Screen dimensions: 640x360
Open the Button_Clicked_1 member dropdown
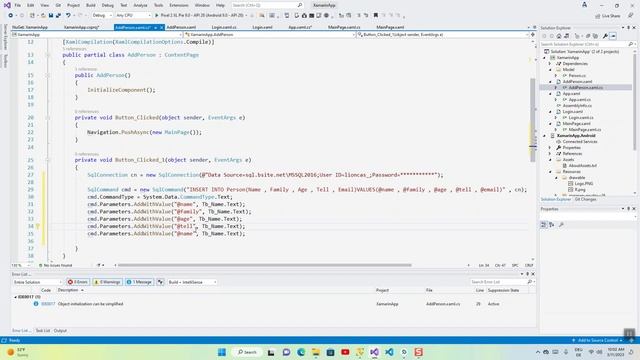(442, 35)
